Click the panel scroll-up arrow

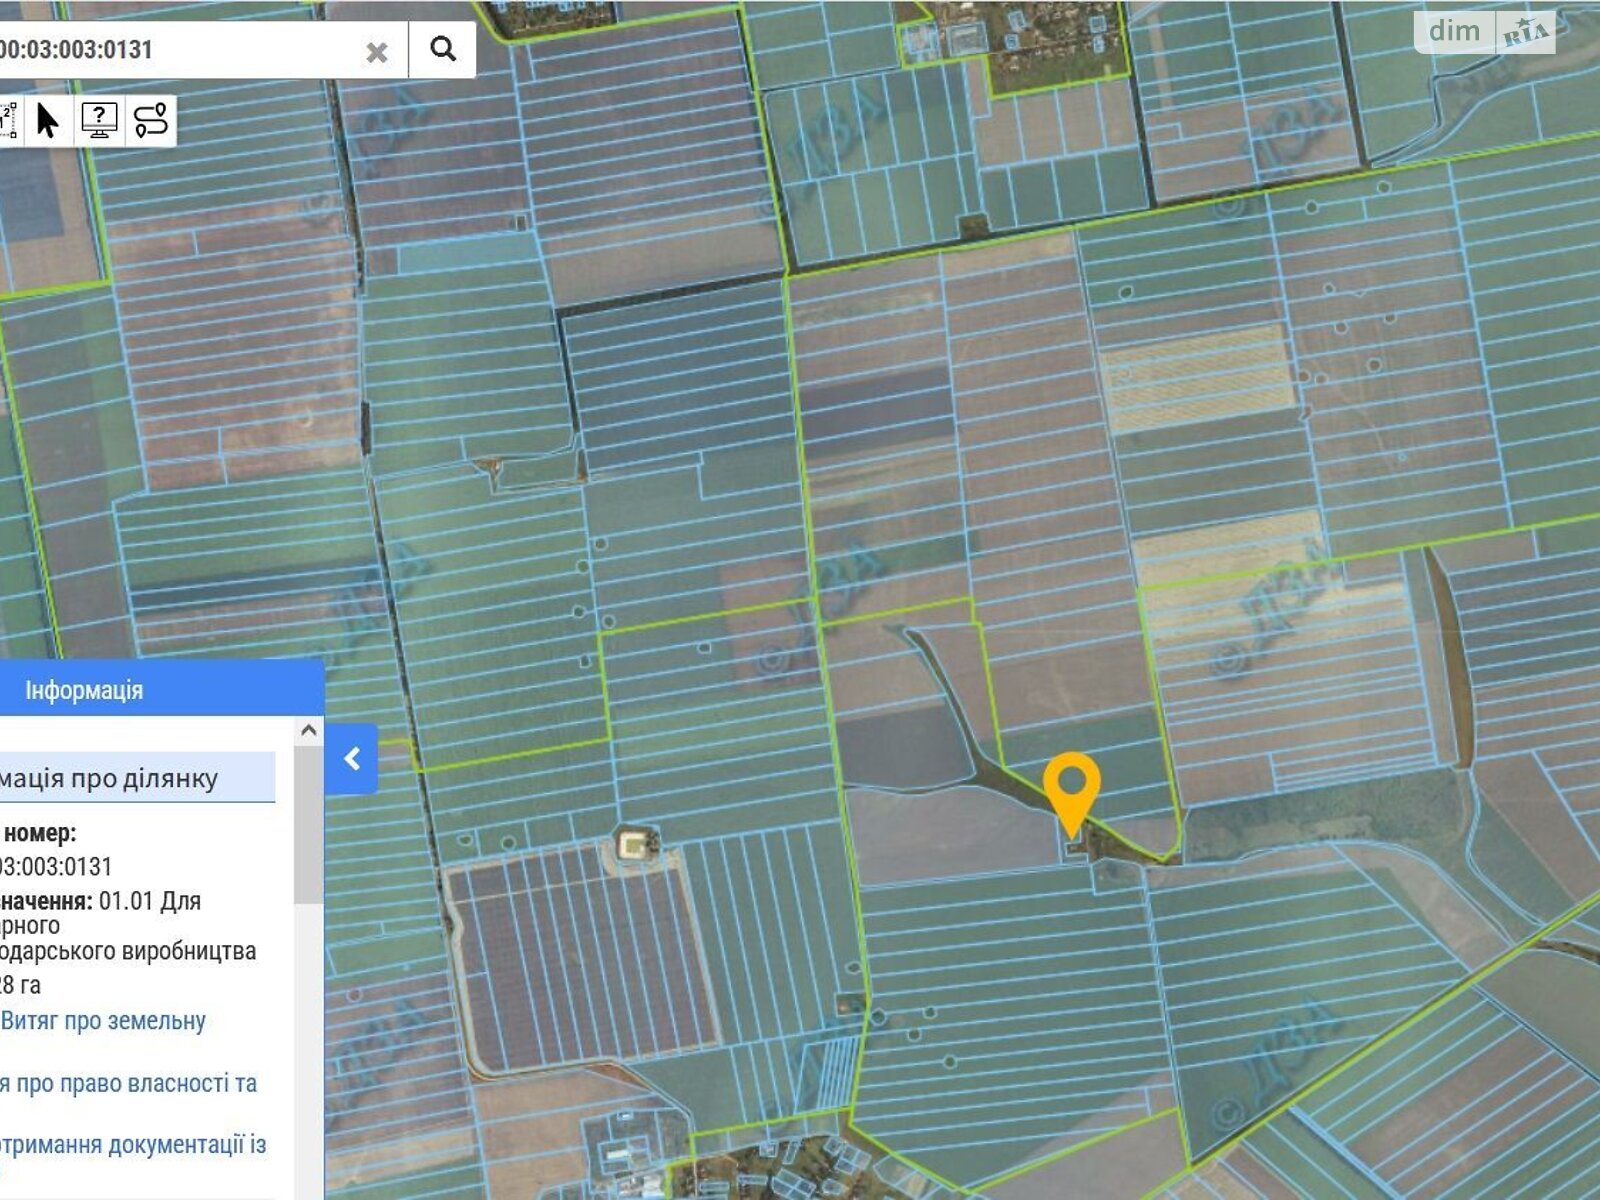309,731
